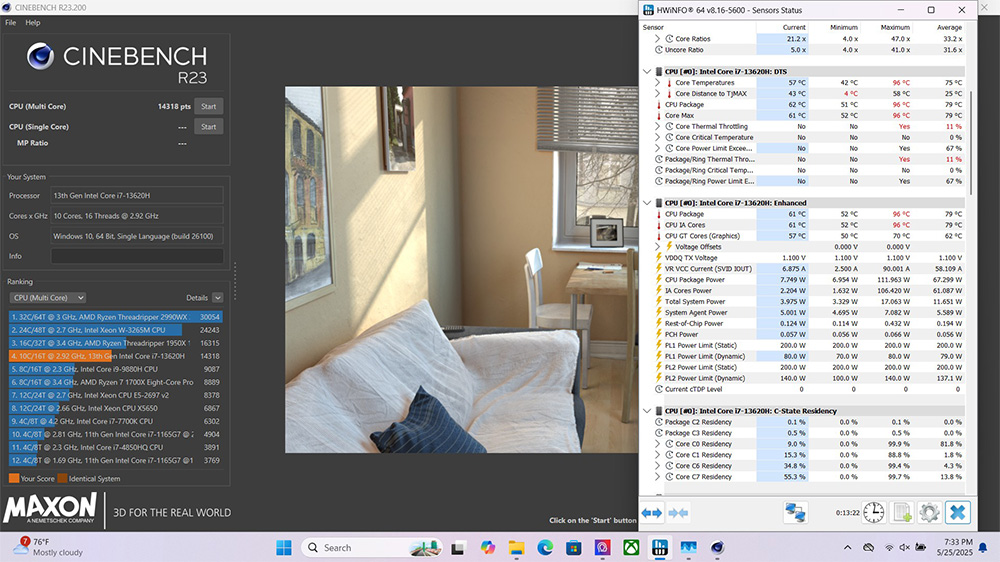Expand Core Distance to TjMAX row

click(657, 94)
